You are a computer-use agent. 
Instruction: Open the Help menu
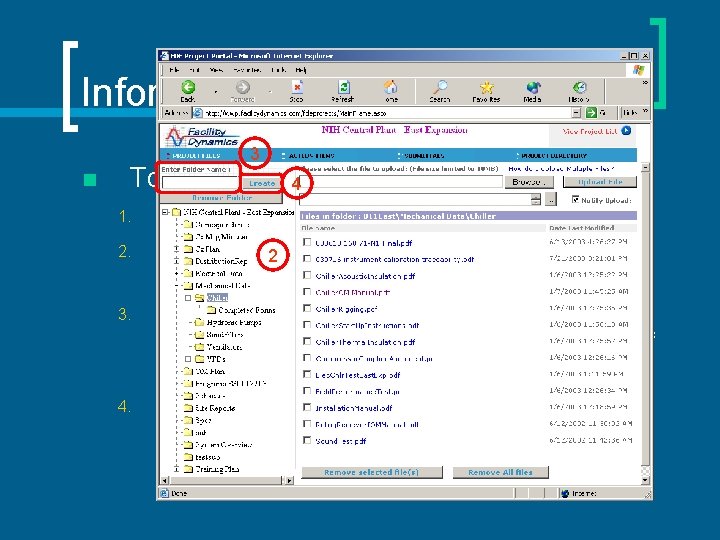click(301, 70)
